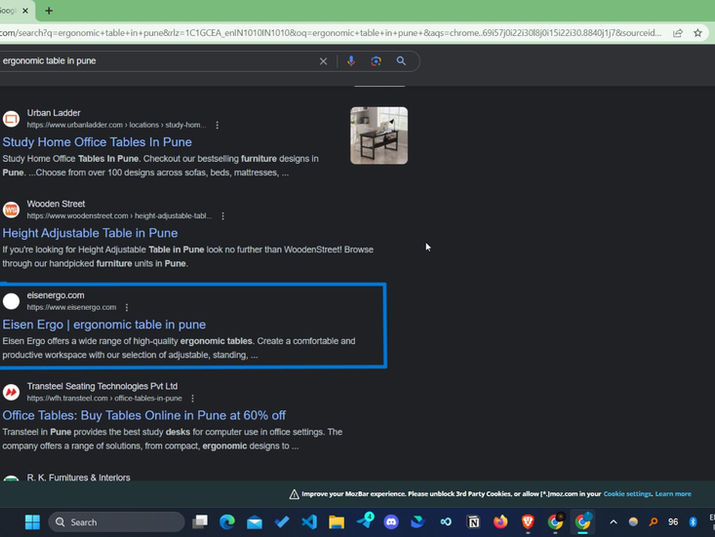Click the Transteel Seating Technologies Pvt Ltd name
This screenshot has height=537, width=715.
pos(102,386)
